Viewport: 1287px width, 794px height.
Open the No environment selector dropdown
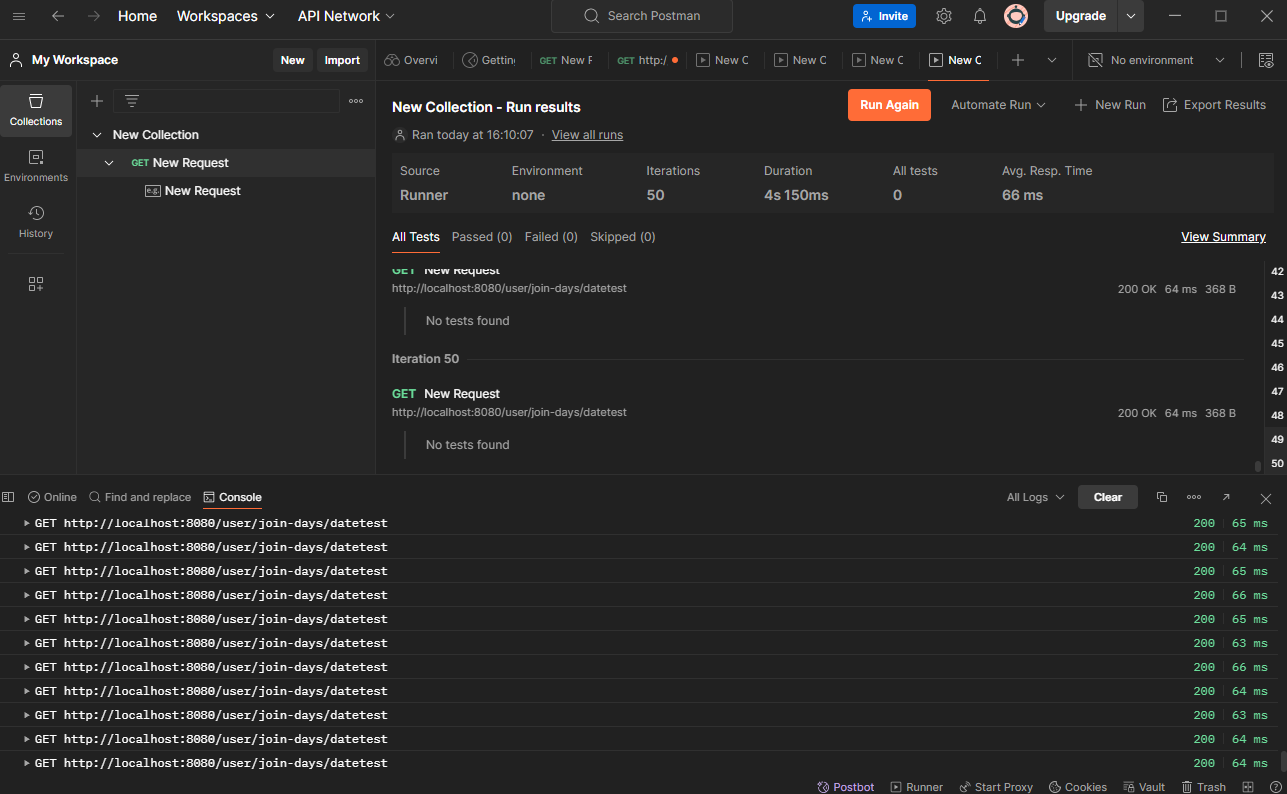(1156, 60)
